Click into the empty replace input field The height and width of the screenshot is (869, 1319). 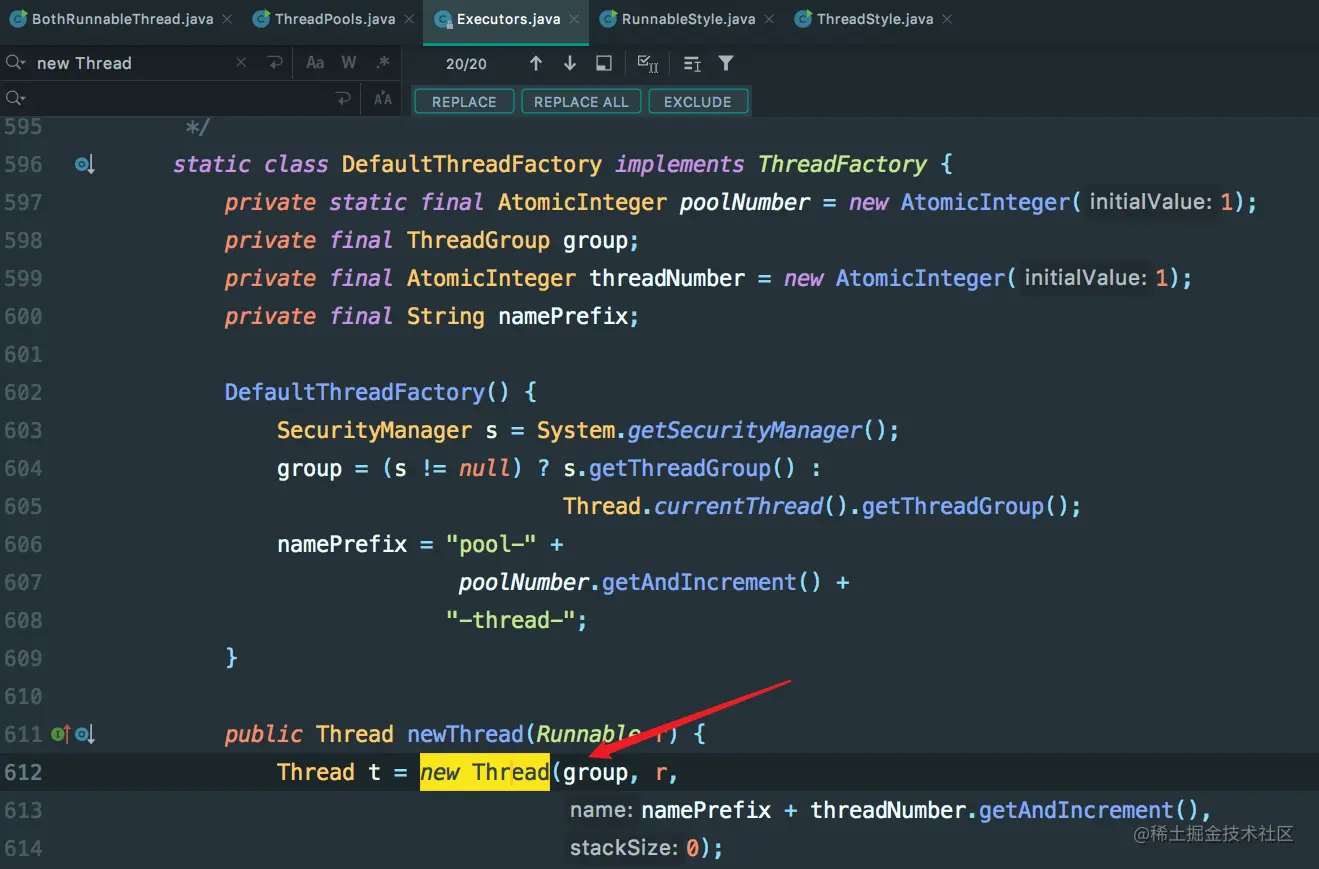180,98
